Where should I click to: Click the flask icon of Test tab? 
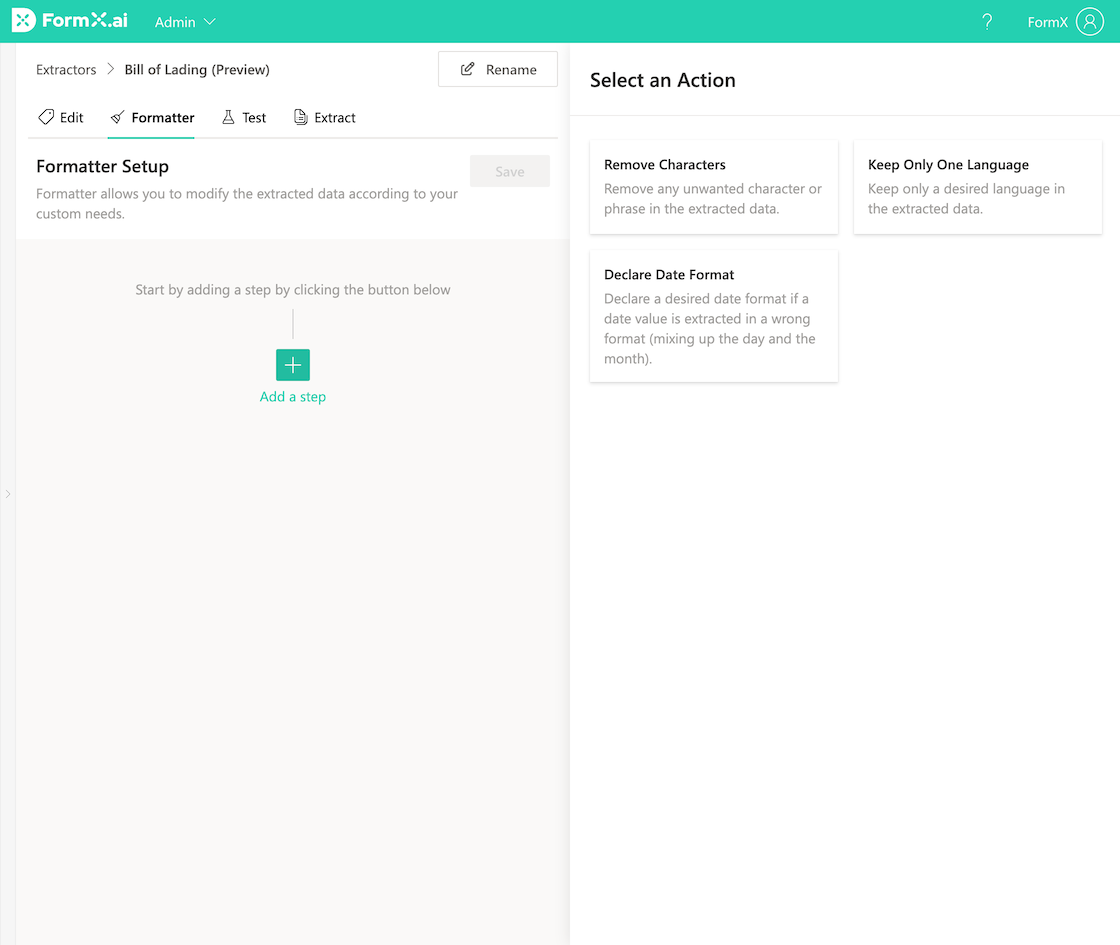[x=228, y=117]
